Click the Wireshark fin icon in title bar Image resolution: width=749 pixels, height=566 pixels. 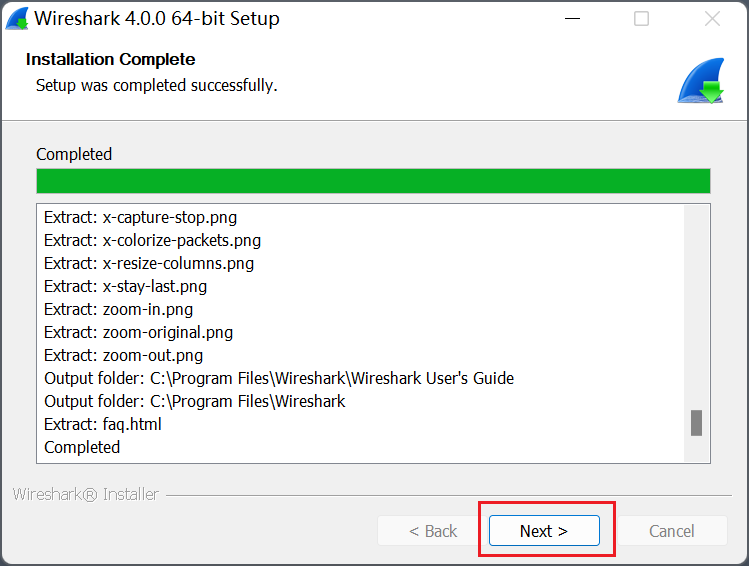[17, 19]
